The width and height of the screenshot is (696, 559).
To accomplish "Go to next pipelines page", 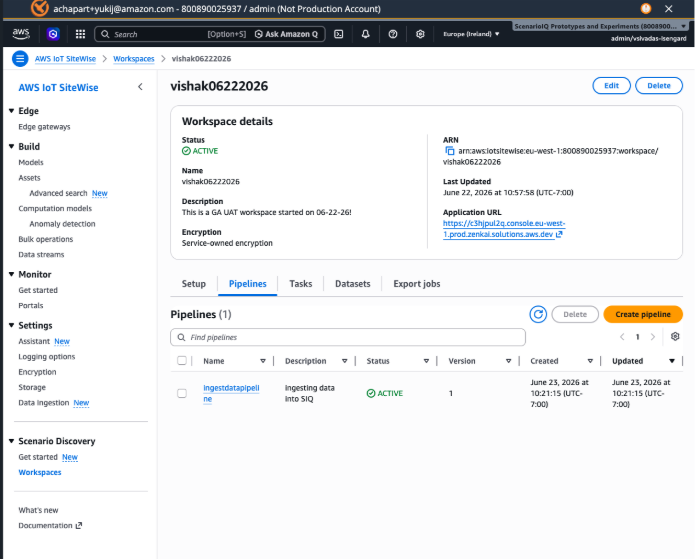I will [653, 337].
